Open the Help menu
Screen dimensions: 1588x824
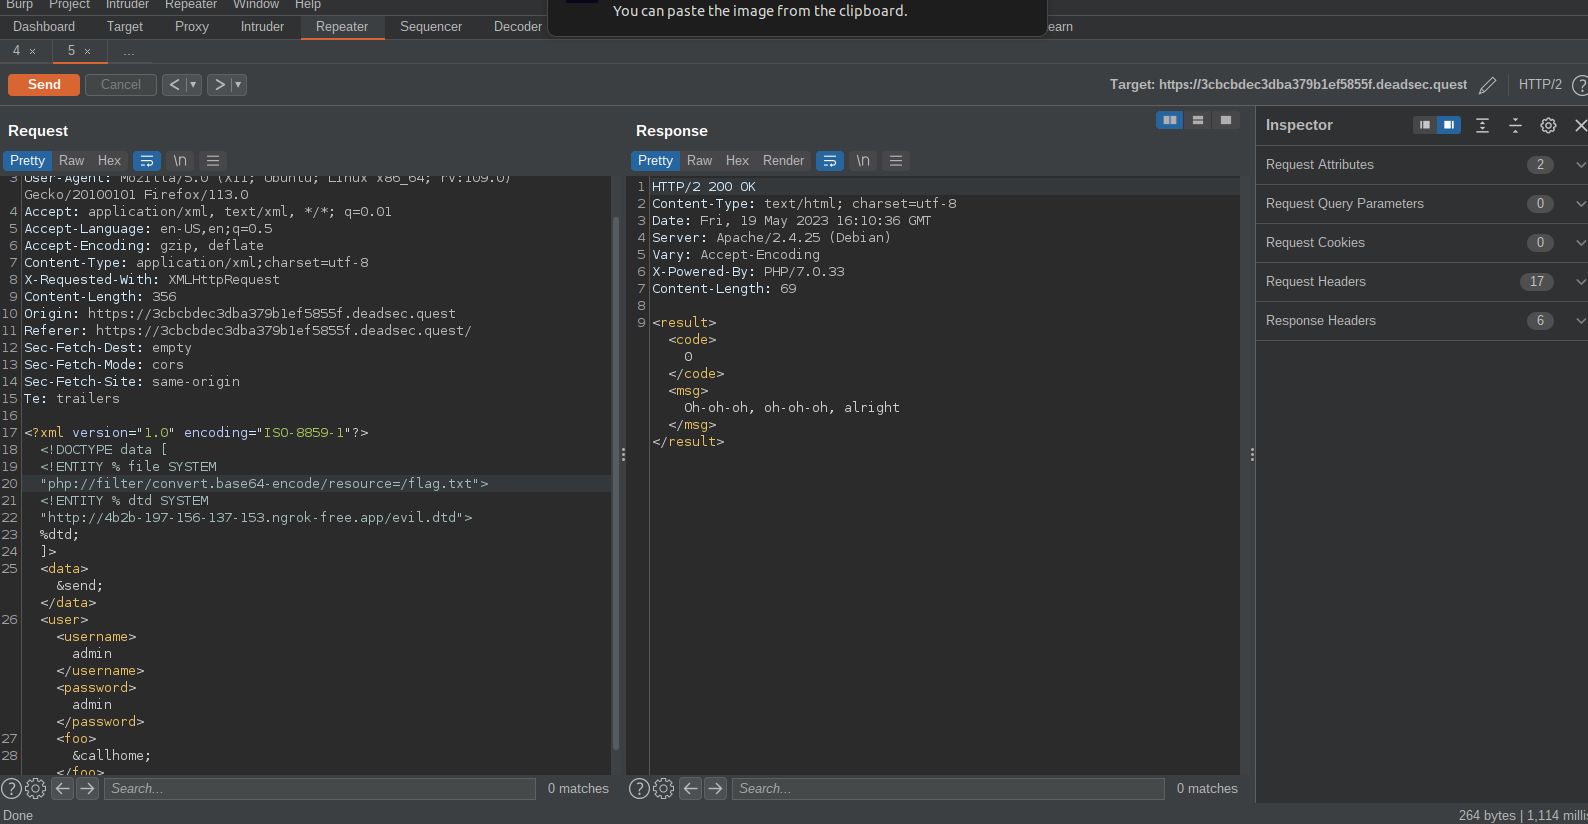(308, 5)
